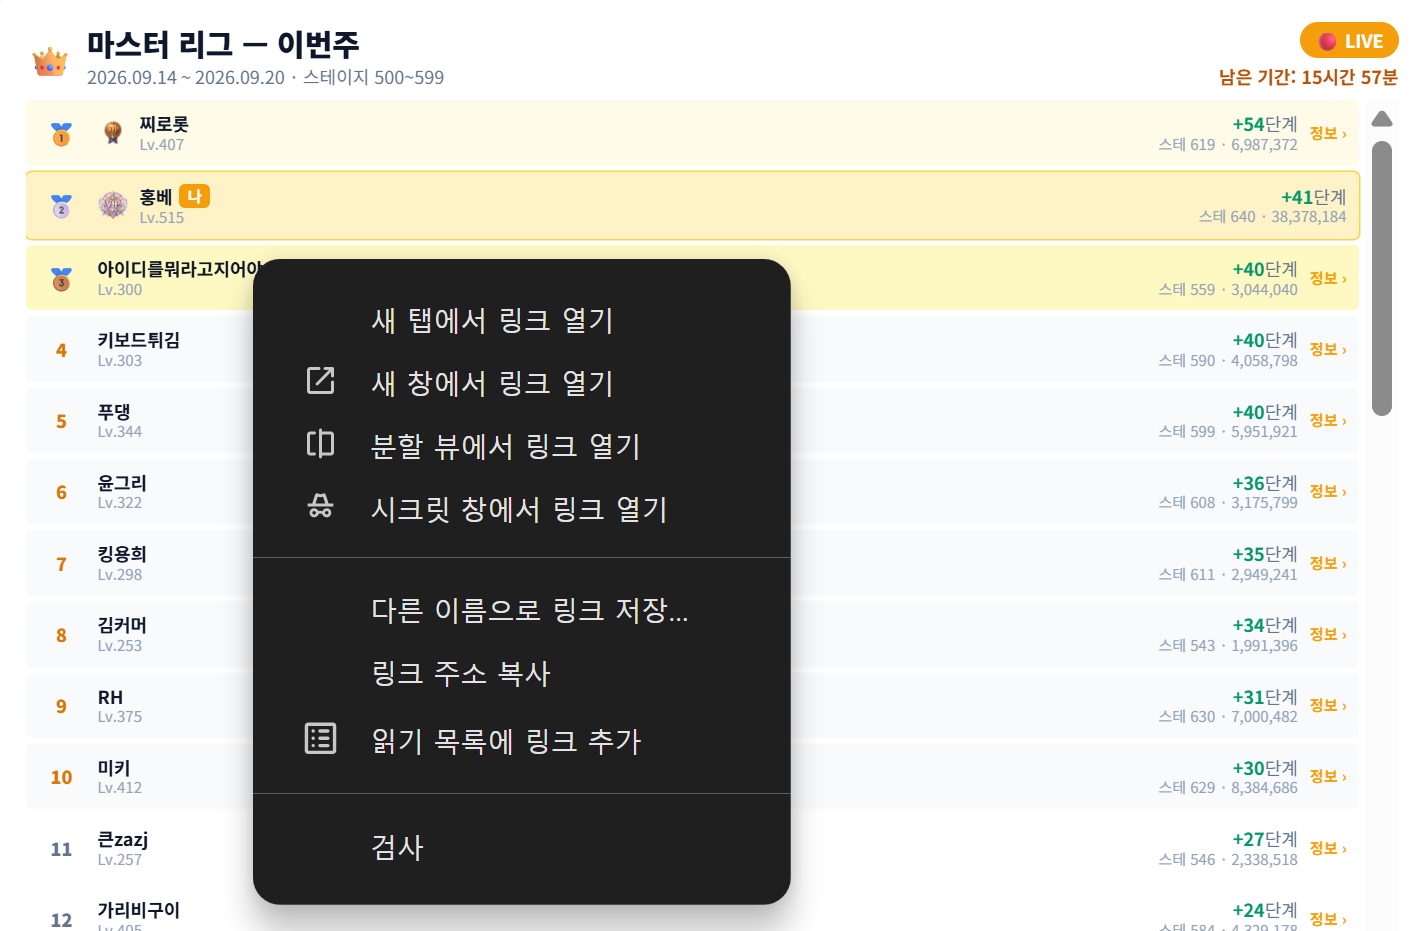Click the silver medal icon for 홍베
This screenshot has height=931, width=1424.
click(61, 206)
